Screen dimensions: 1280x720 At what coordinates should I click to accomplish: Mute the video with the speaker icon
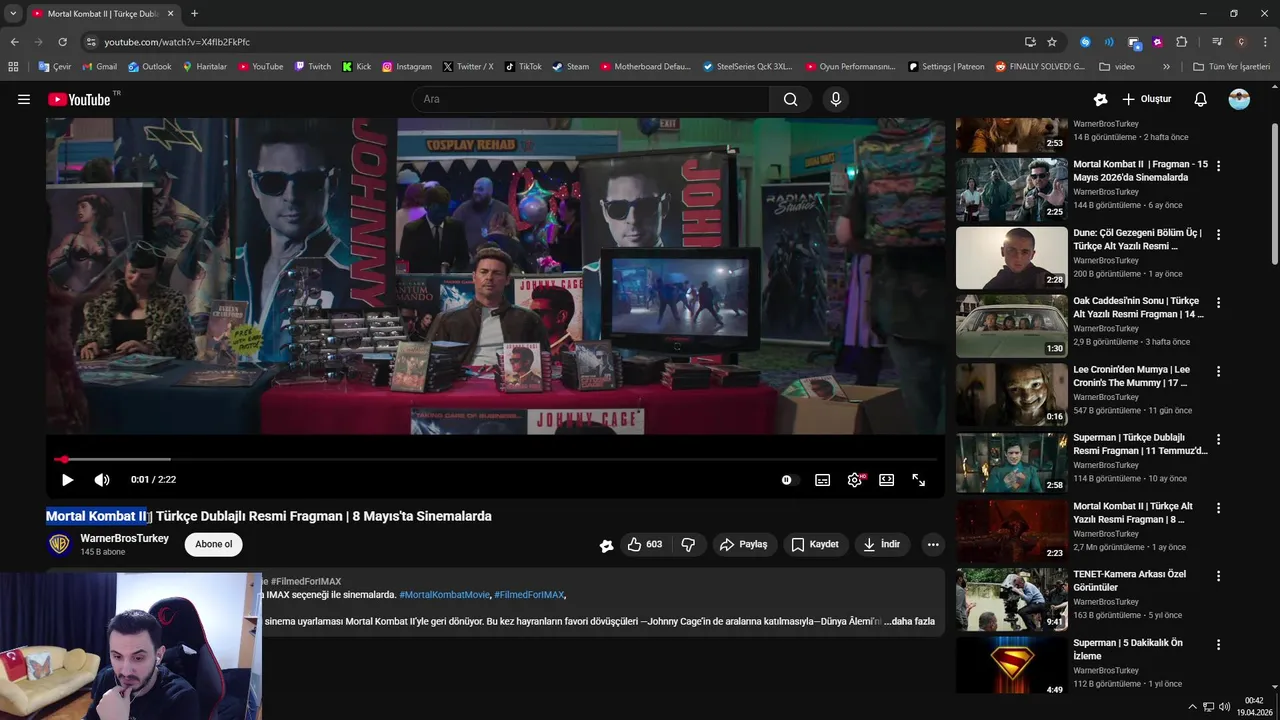click(x=102, y=480)
